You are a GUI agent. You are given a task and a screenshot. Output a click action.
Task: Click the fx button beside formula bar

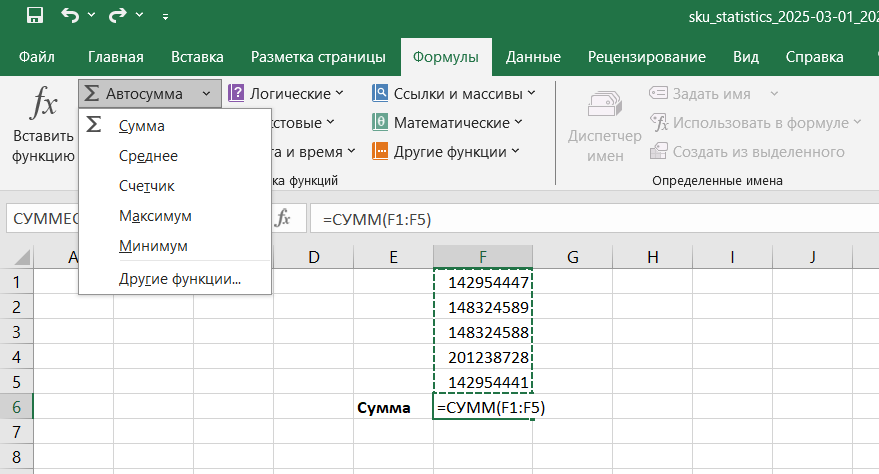pyautogui.click(x=284, y=218)
